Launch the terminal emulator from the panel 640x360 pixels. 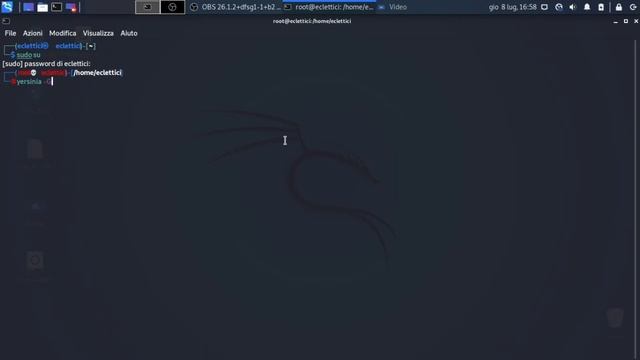(57, 7)
